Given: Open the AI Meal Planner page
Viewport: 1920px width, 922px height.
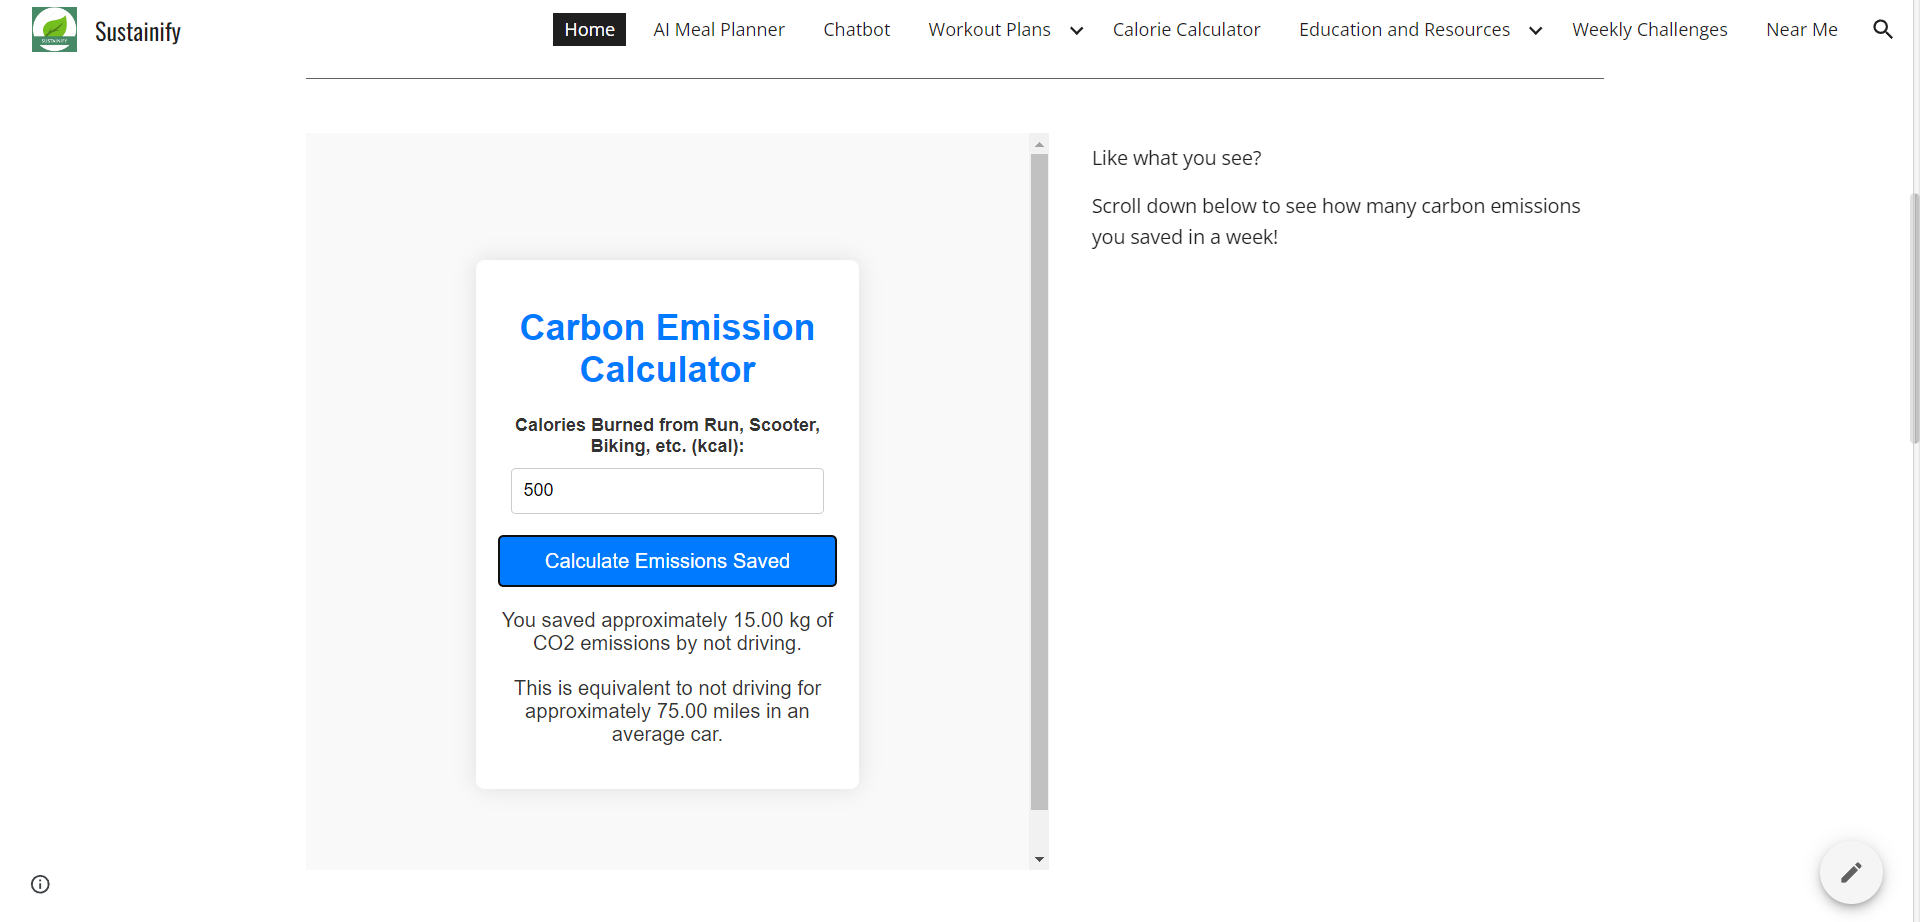Looking at the screenshot, I should pos(719,30).
